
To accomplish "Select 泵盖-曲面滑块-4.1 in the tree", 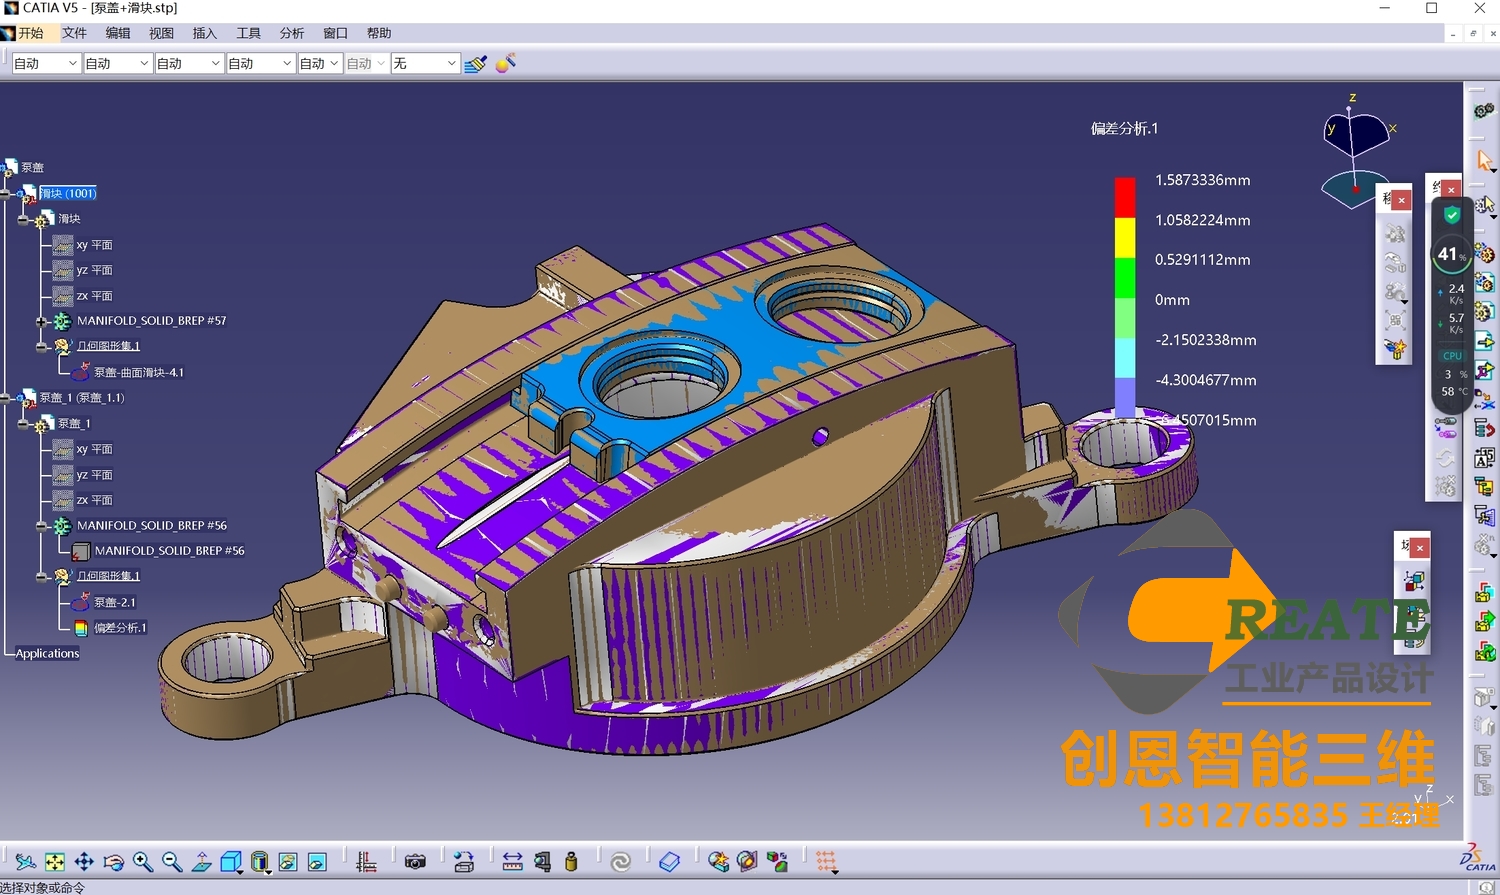I will coord(138,372).
